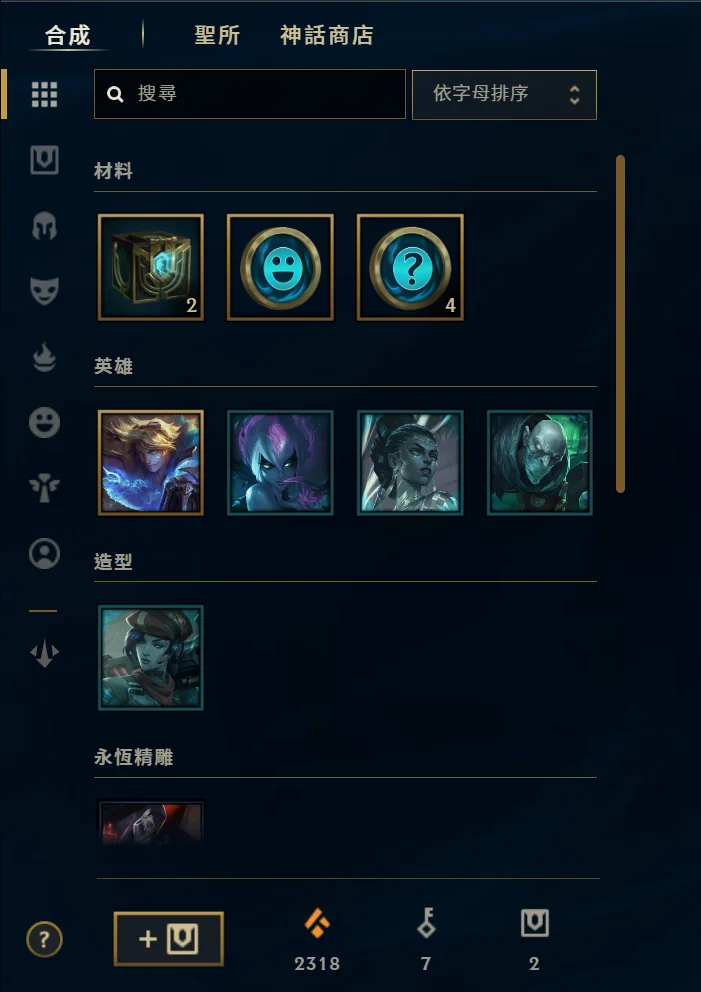Click the vertical scrollbar of loot list
The width and height of the screenshot is (701, 992).
pos(620,324)
